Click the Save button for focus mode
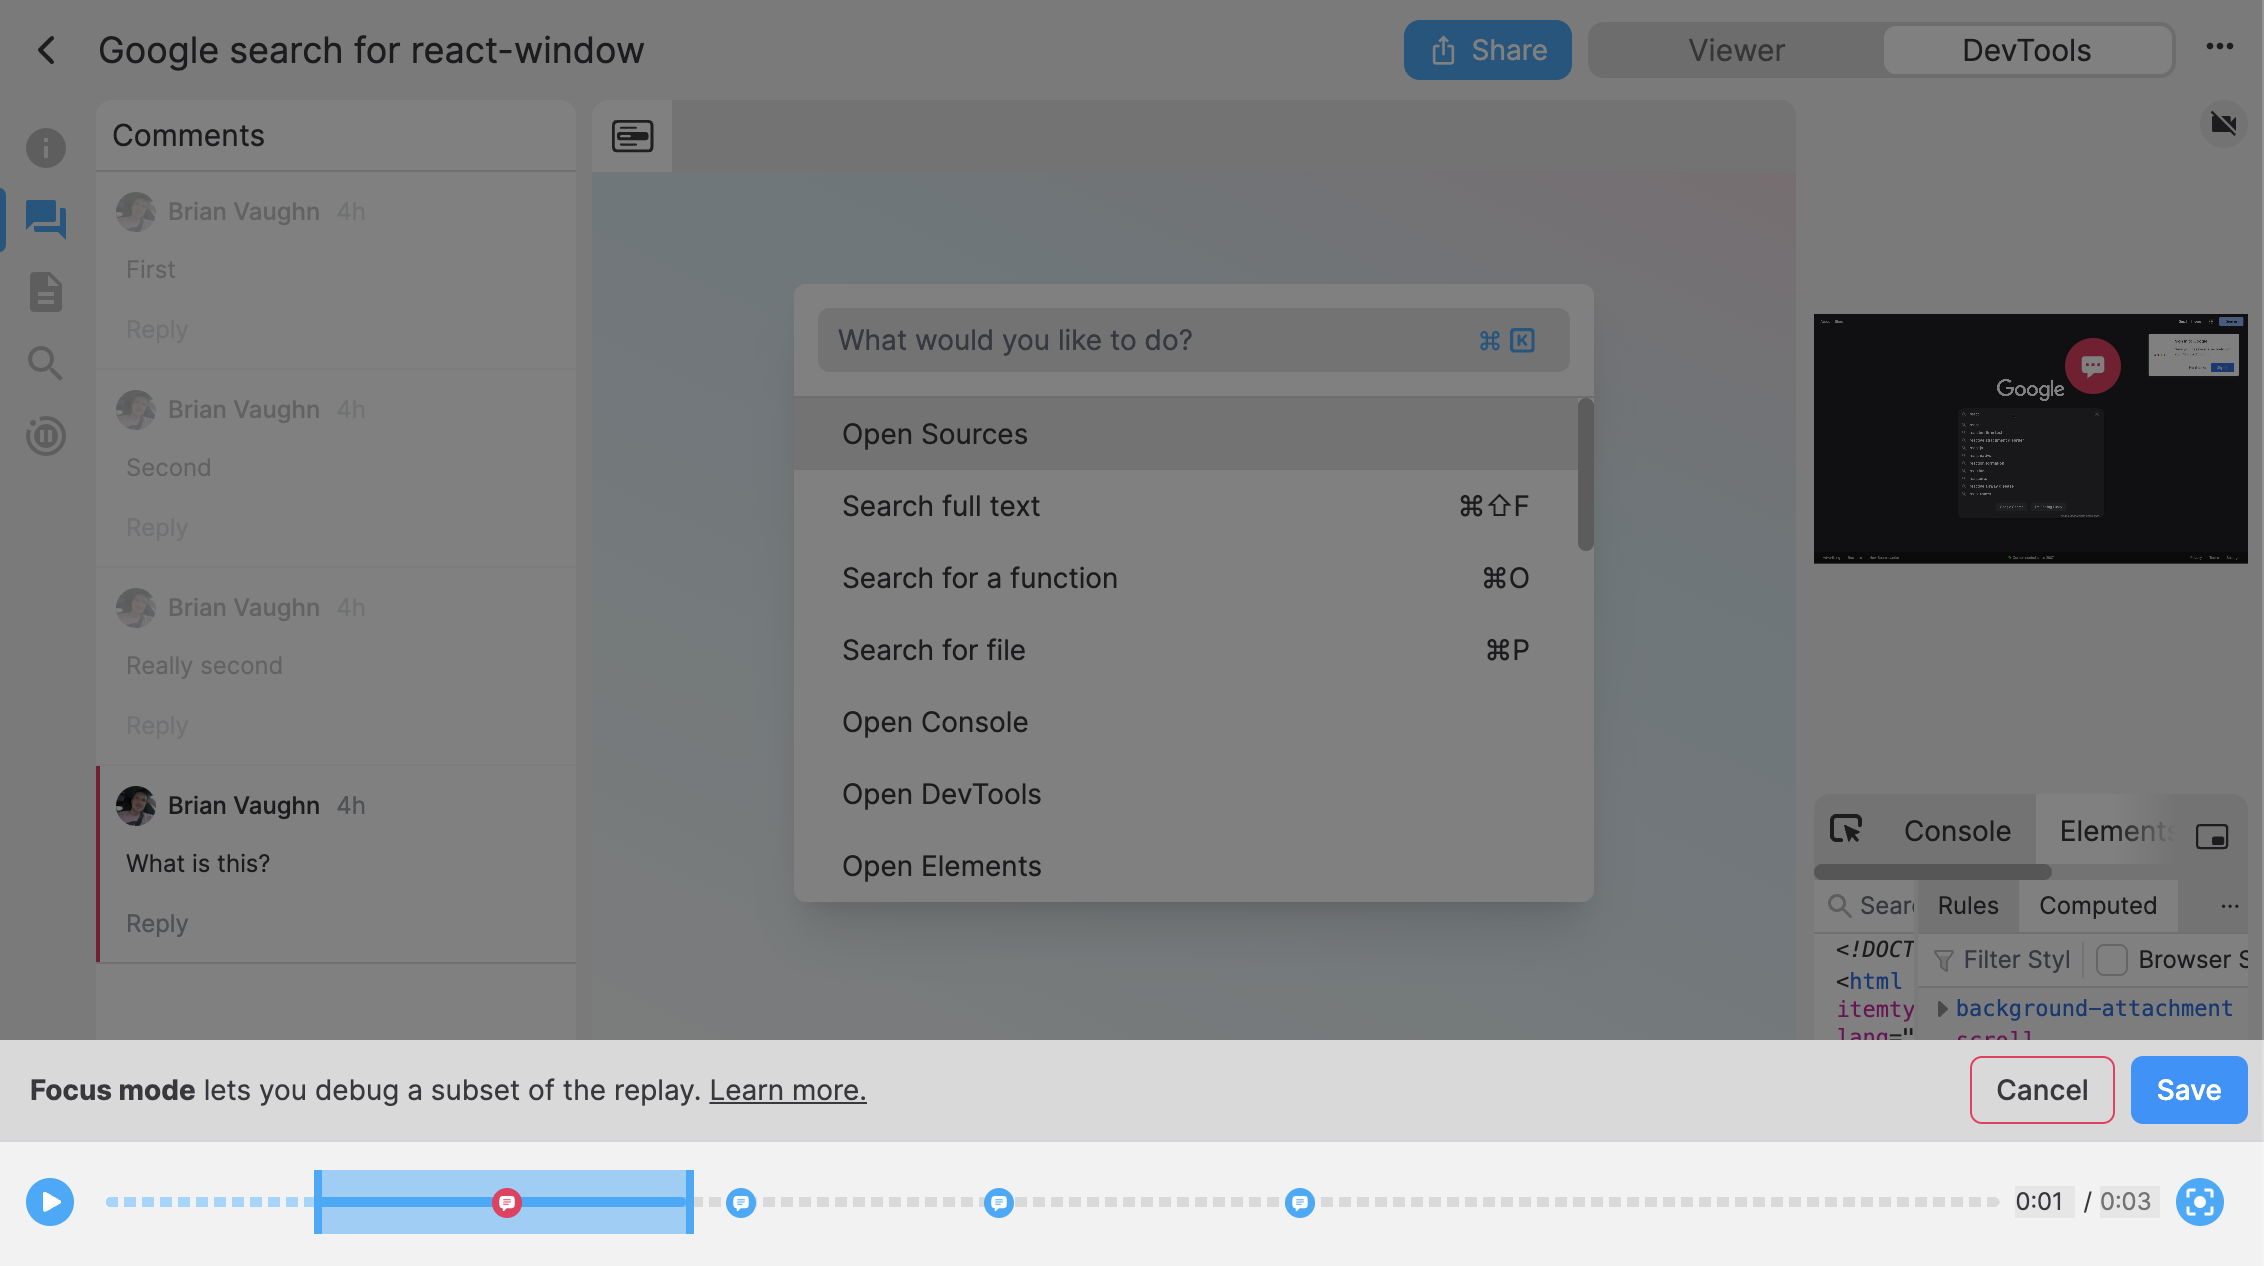This screenshot has height=1266, width=2264. point(2189,1090)
